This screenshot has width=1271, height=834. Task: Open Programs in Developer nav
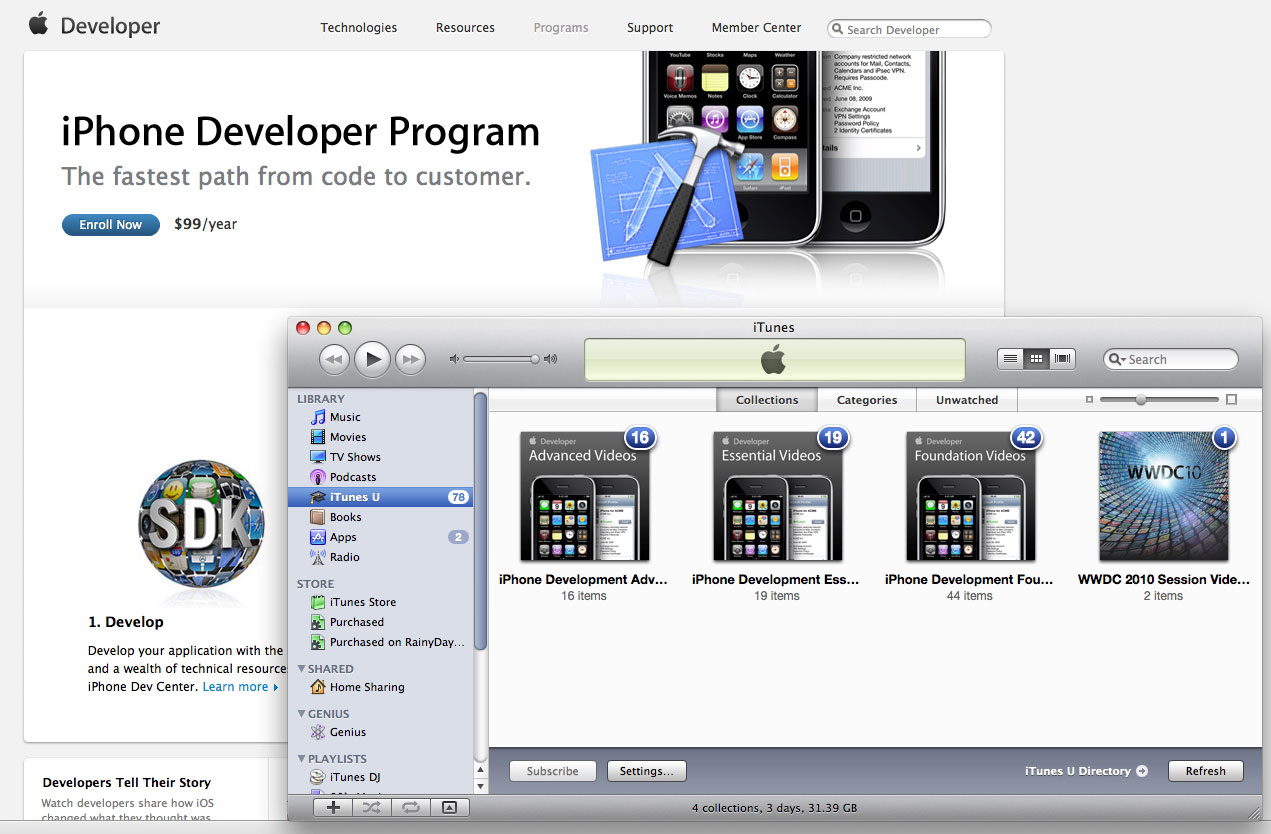pyautogui.click(x=561, y=28)
